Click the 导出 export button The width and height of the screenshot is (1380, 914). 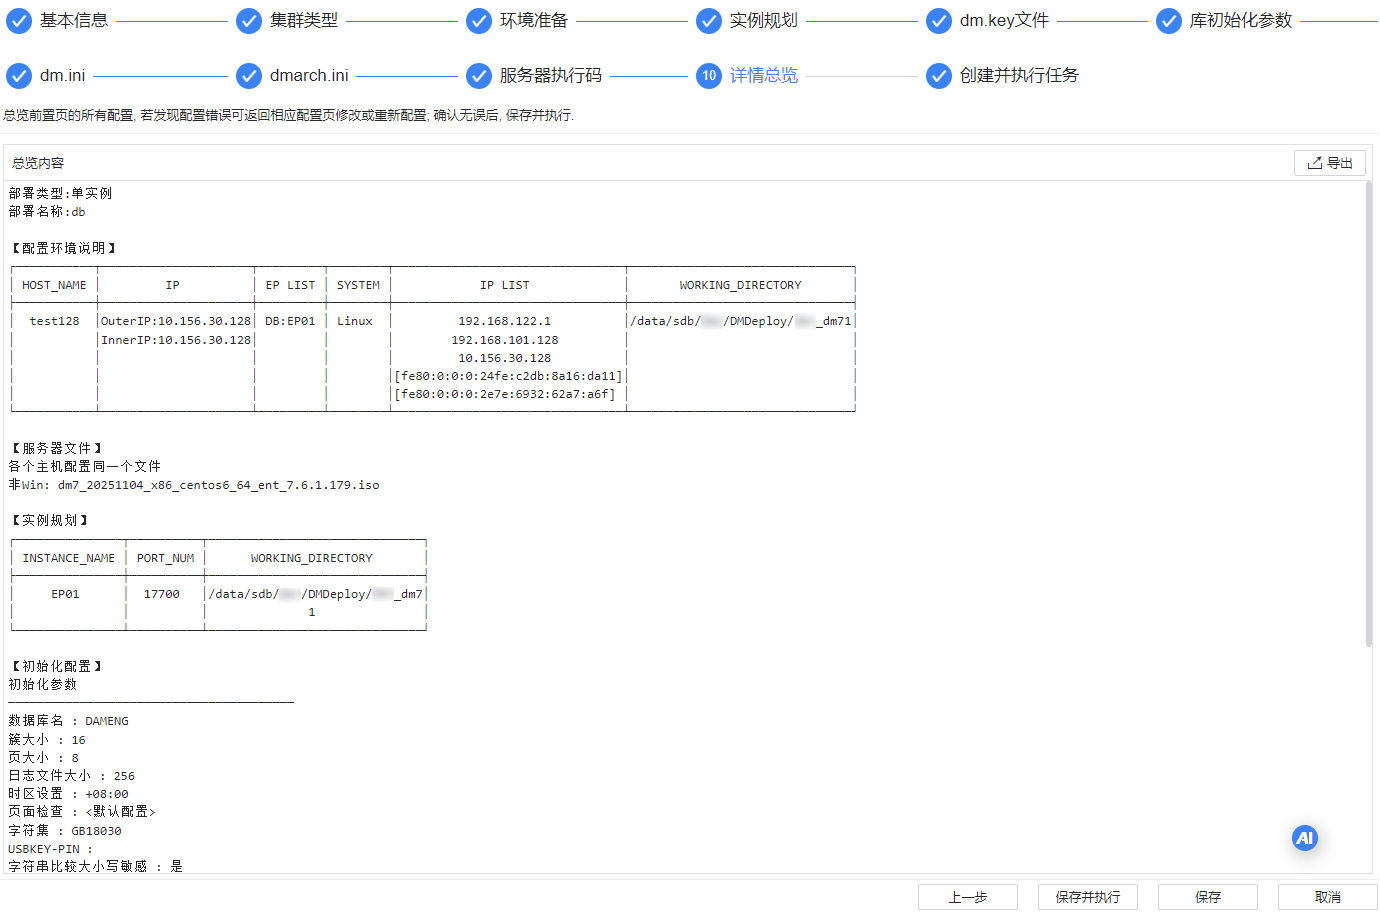point(1330,163)
